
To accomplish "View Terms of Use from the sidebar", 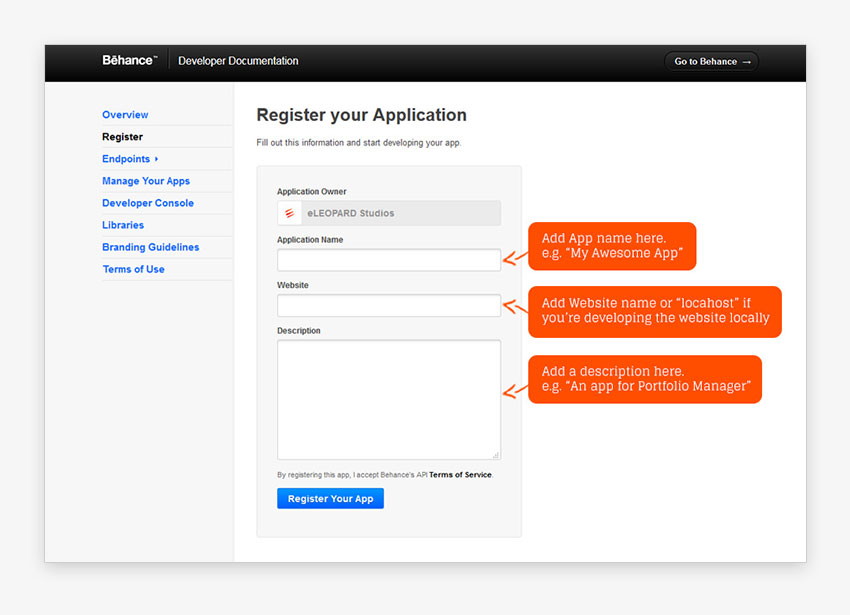I will click(133, 269).
